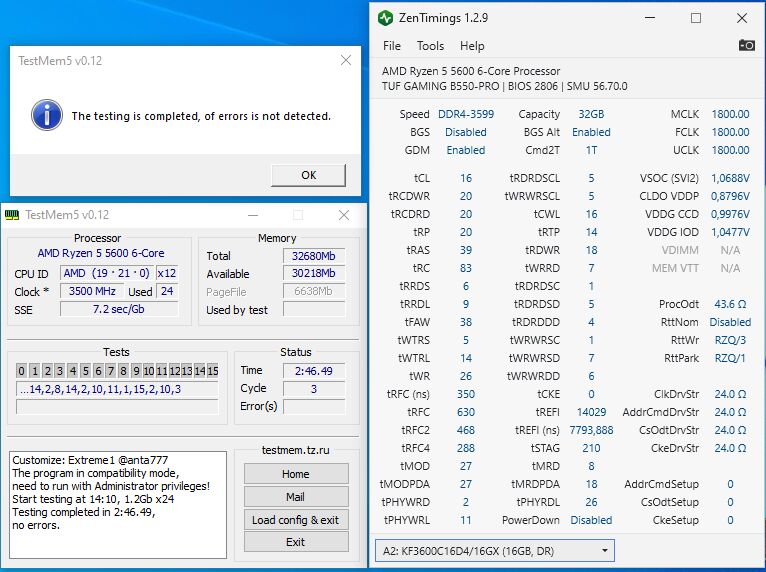766x572 pixels.
Task: Click the RttNom Disabled value
Action: pyautogui.click(x=730, y=322)
